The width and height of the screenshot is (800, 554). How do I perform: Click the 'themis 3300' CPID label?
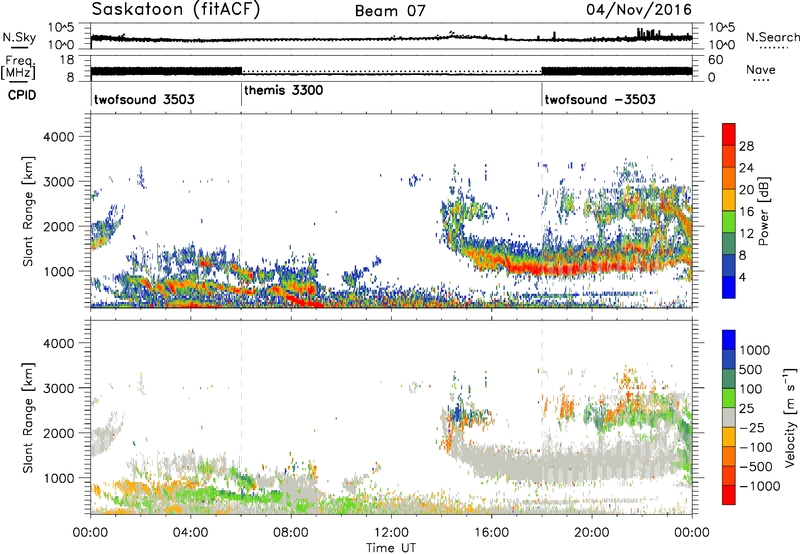point(284,90)
